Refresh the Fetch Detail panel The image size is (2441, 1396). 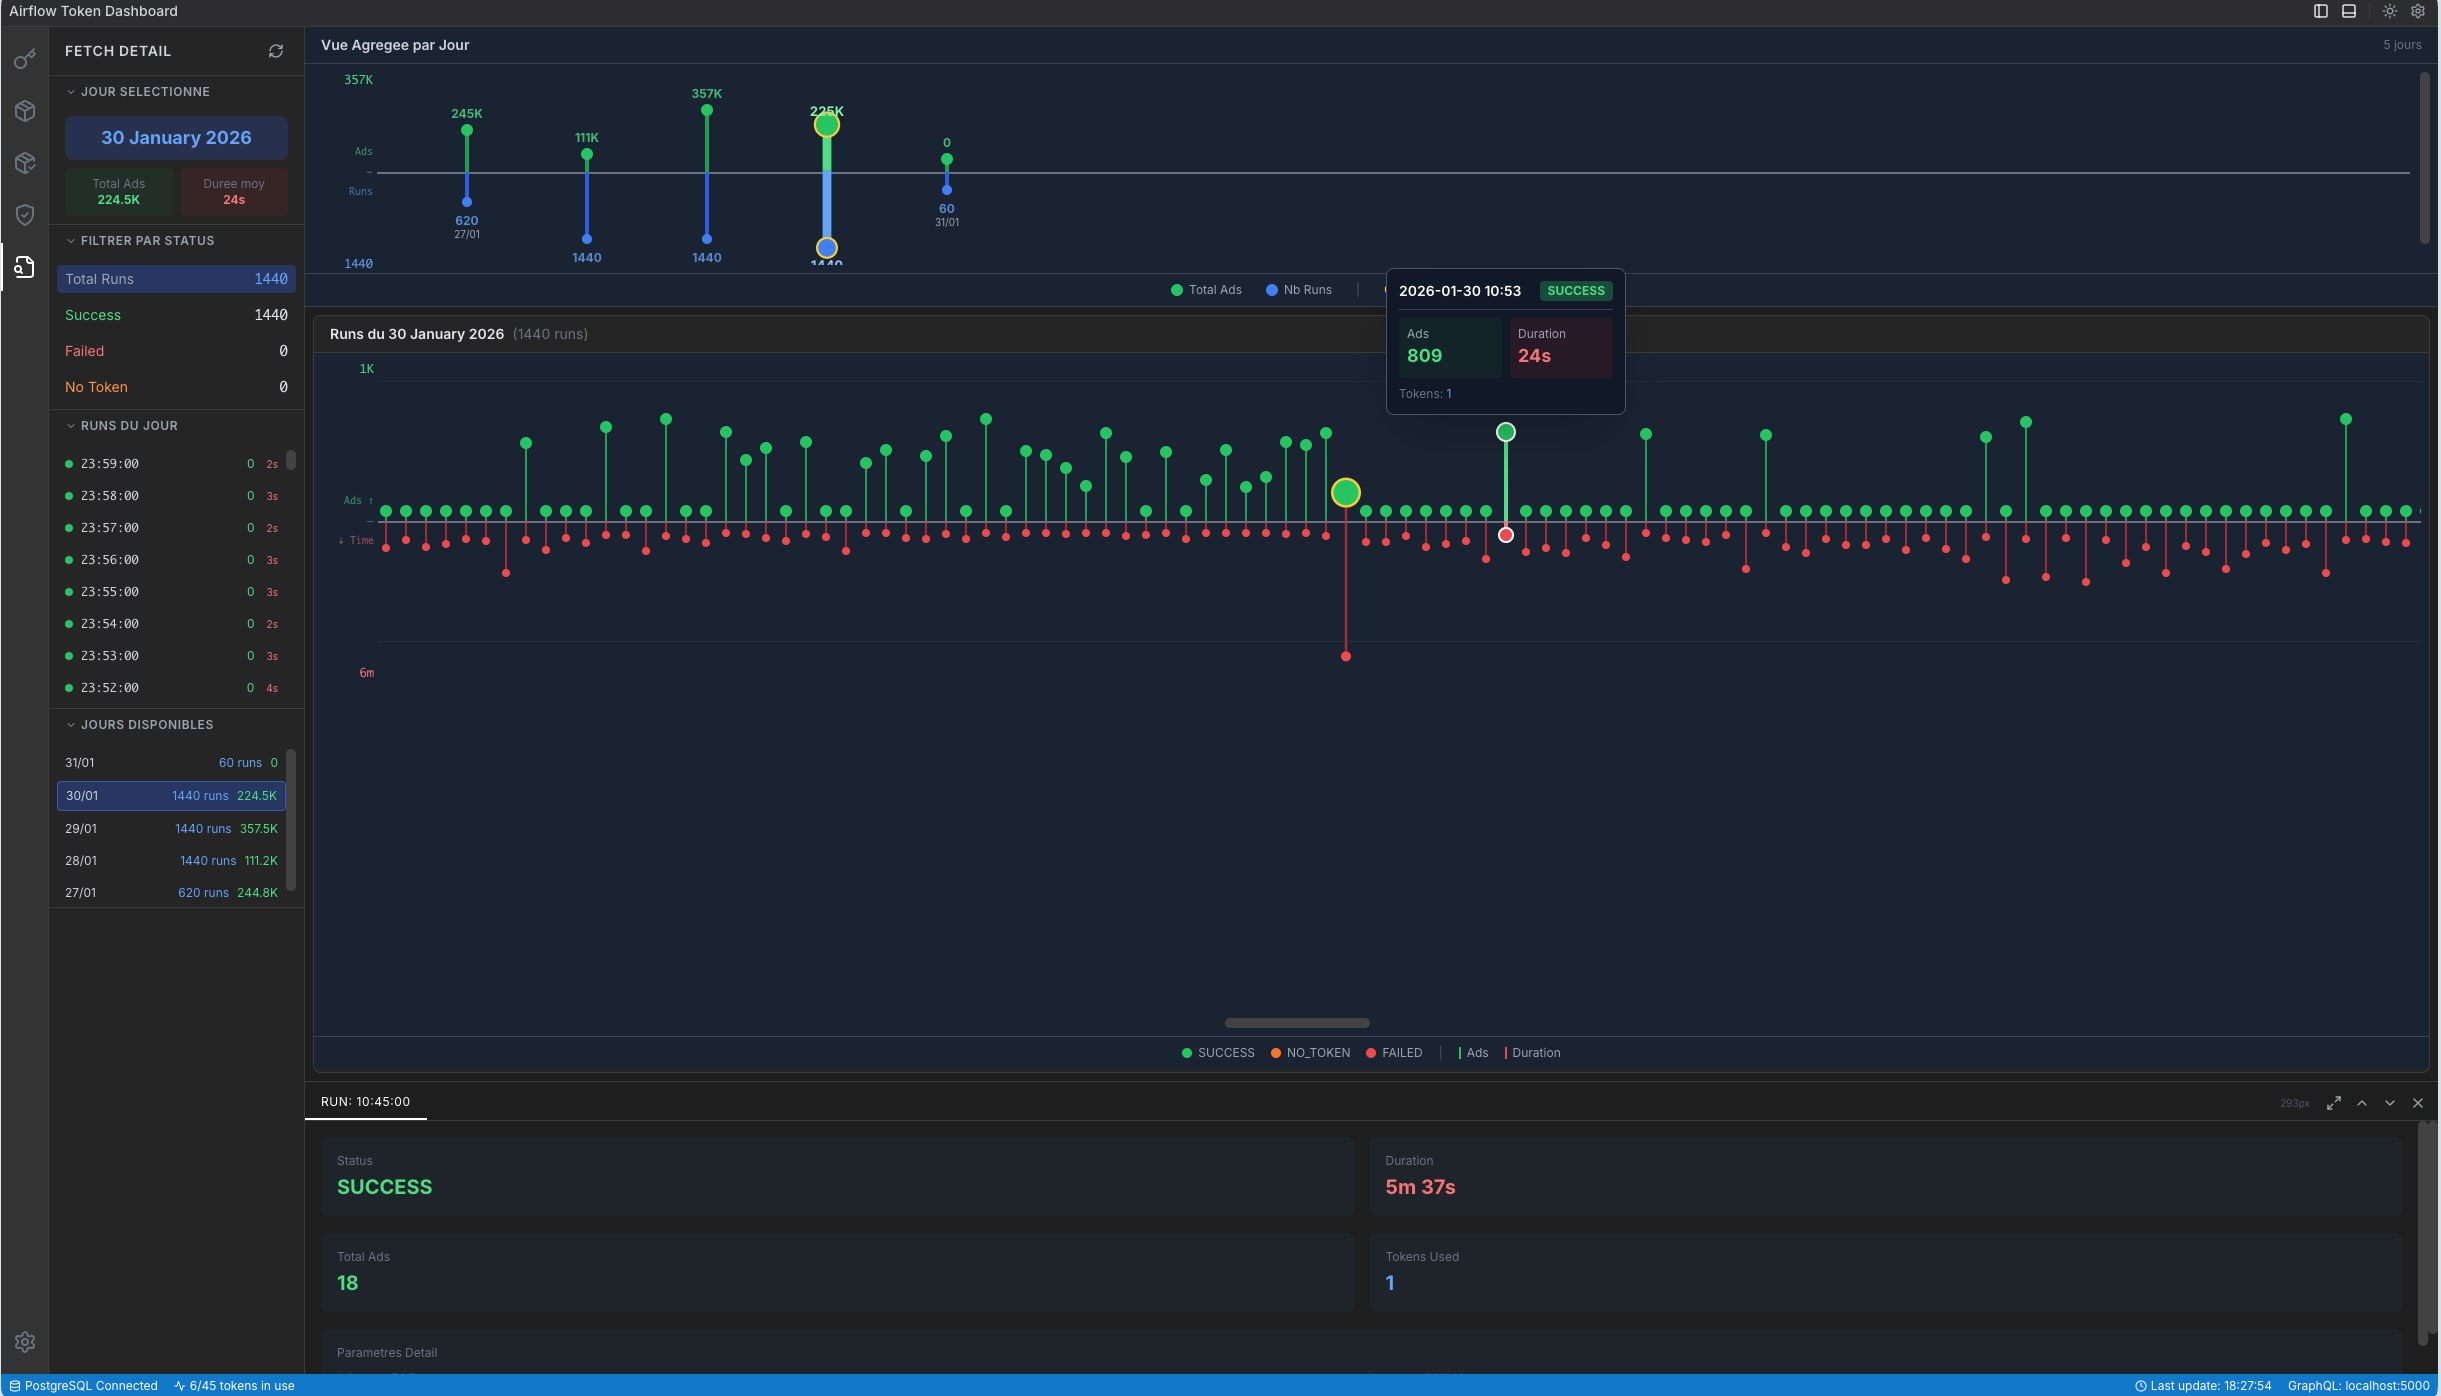tap(276, 51)
